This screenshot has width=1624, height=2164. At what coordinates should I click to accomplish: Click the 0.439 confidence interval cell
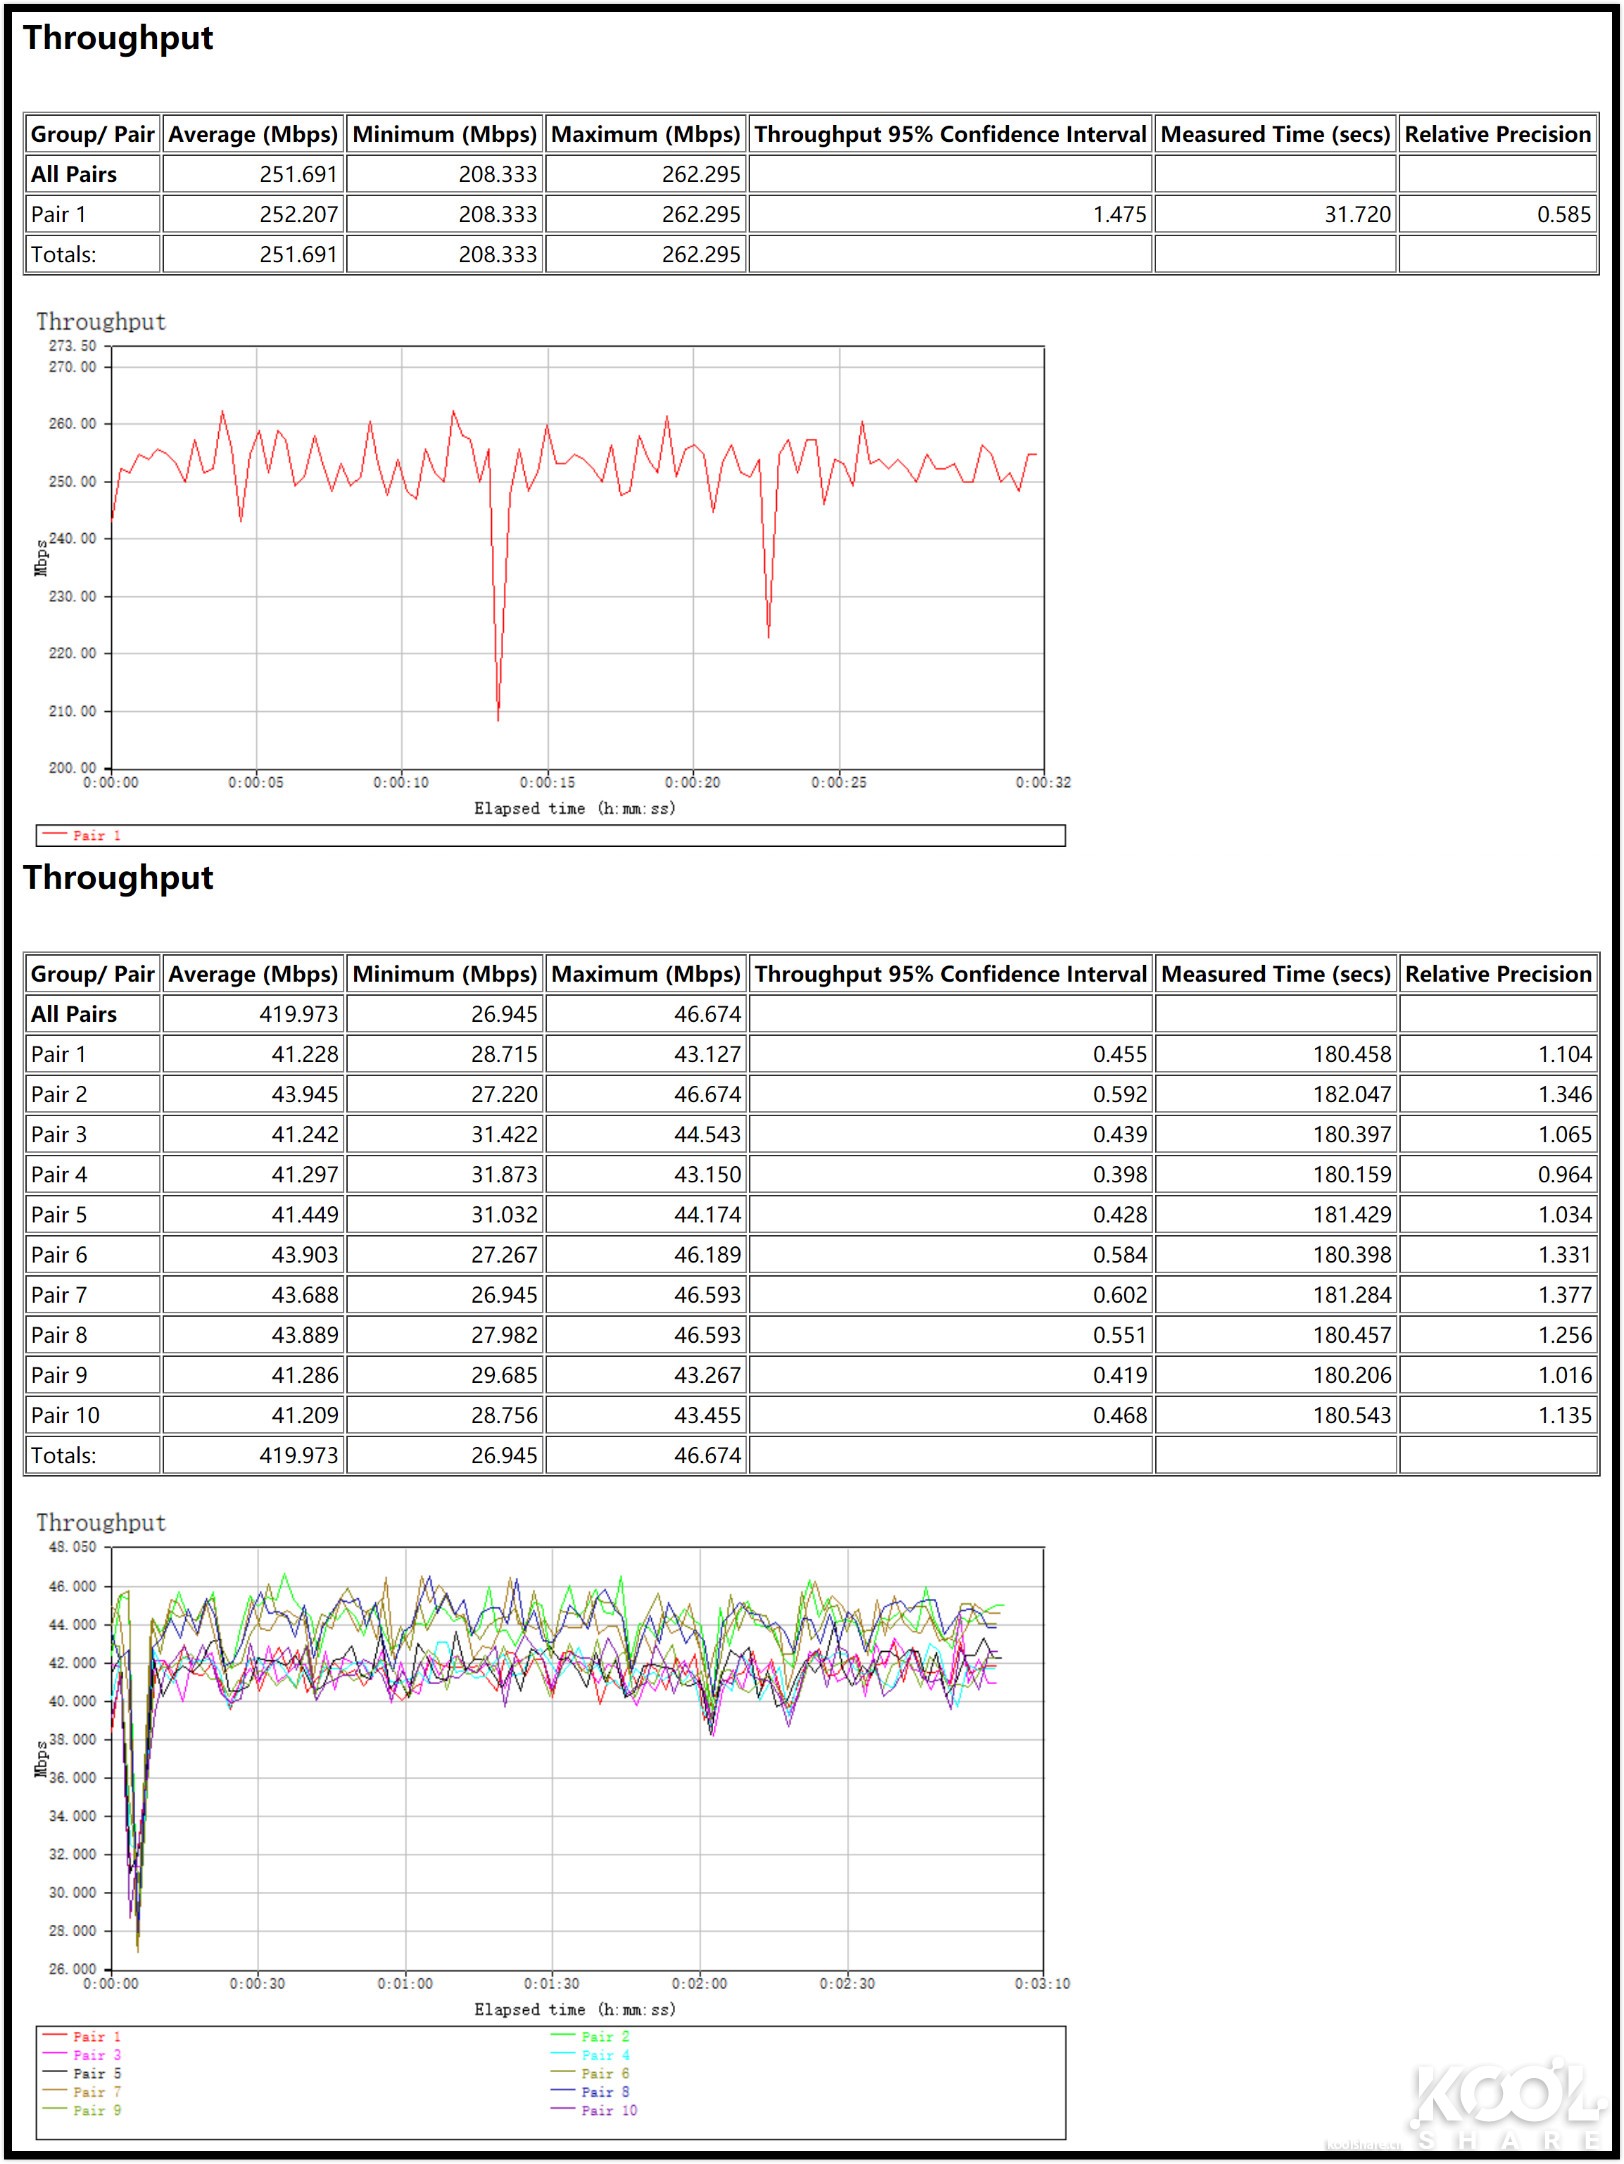click(x=950, y=1134)
